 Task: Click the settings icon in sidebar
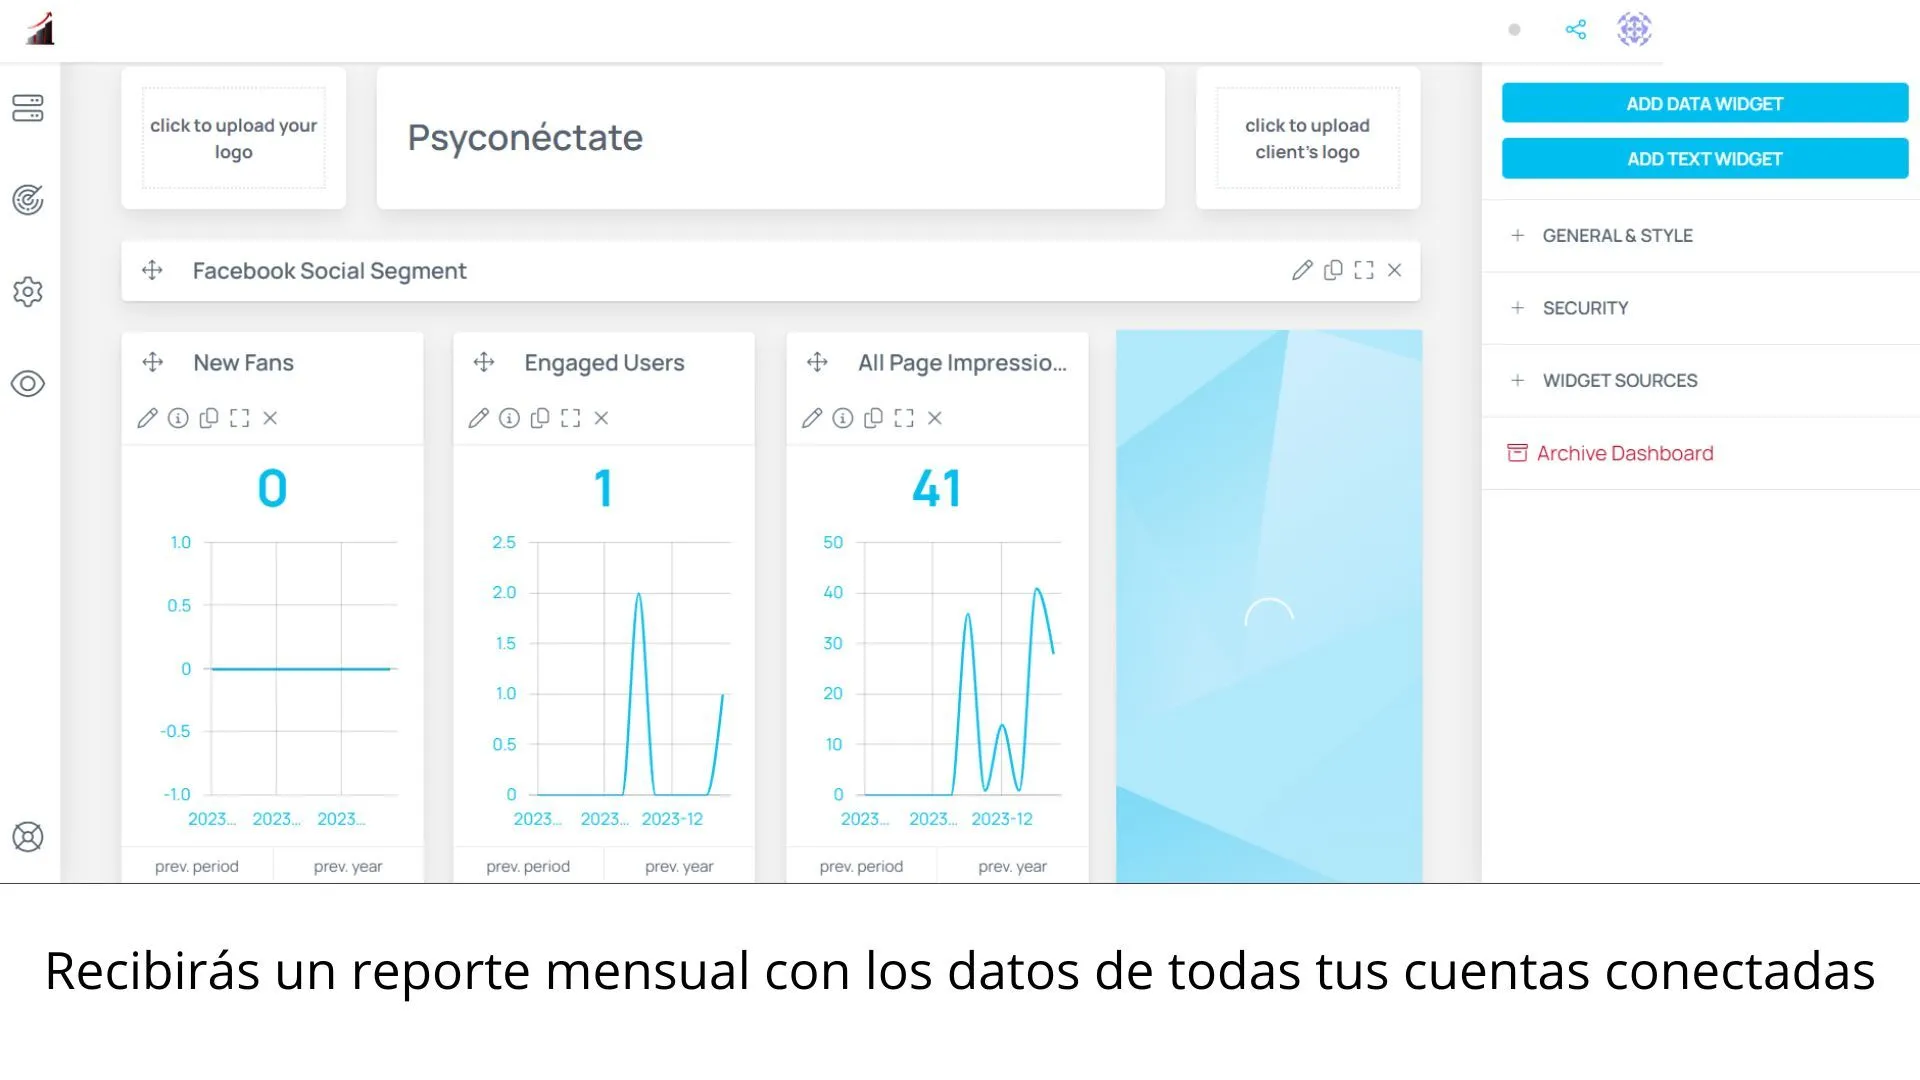29,291
